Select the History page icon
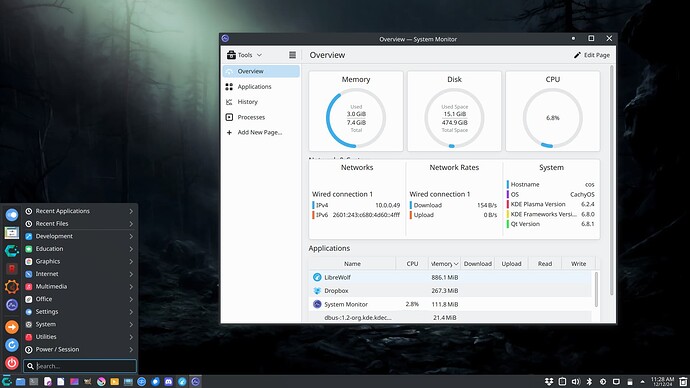690x388 pixels. tap(229, 102)
